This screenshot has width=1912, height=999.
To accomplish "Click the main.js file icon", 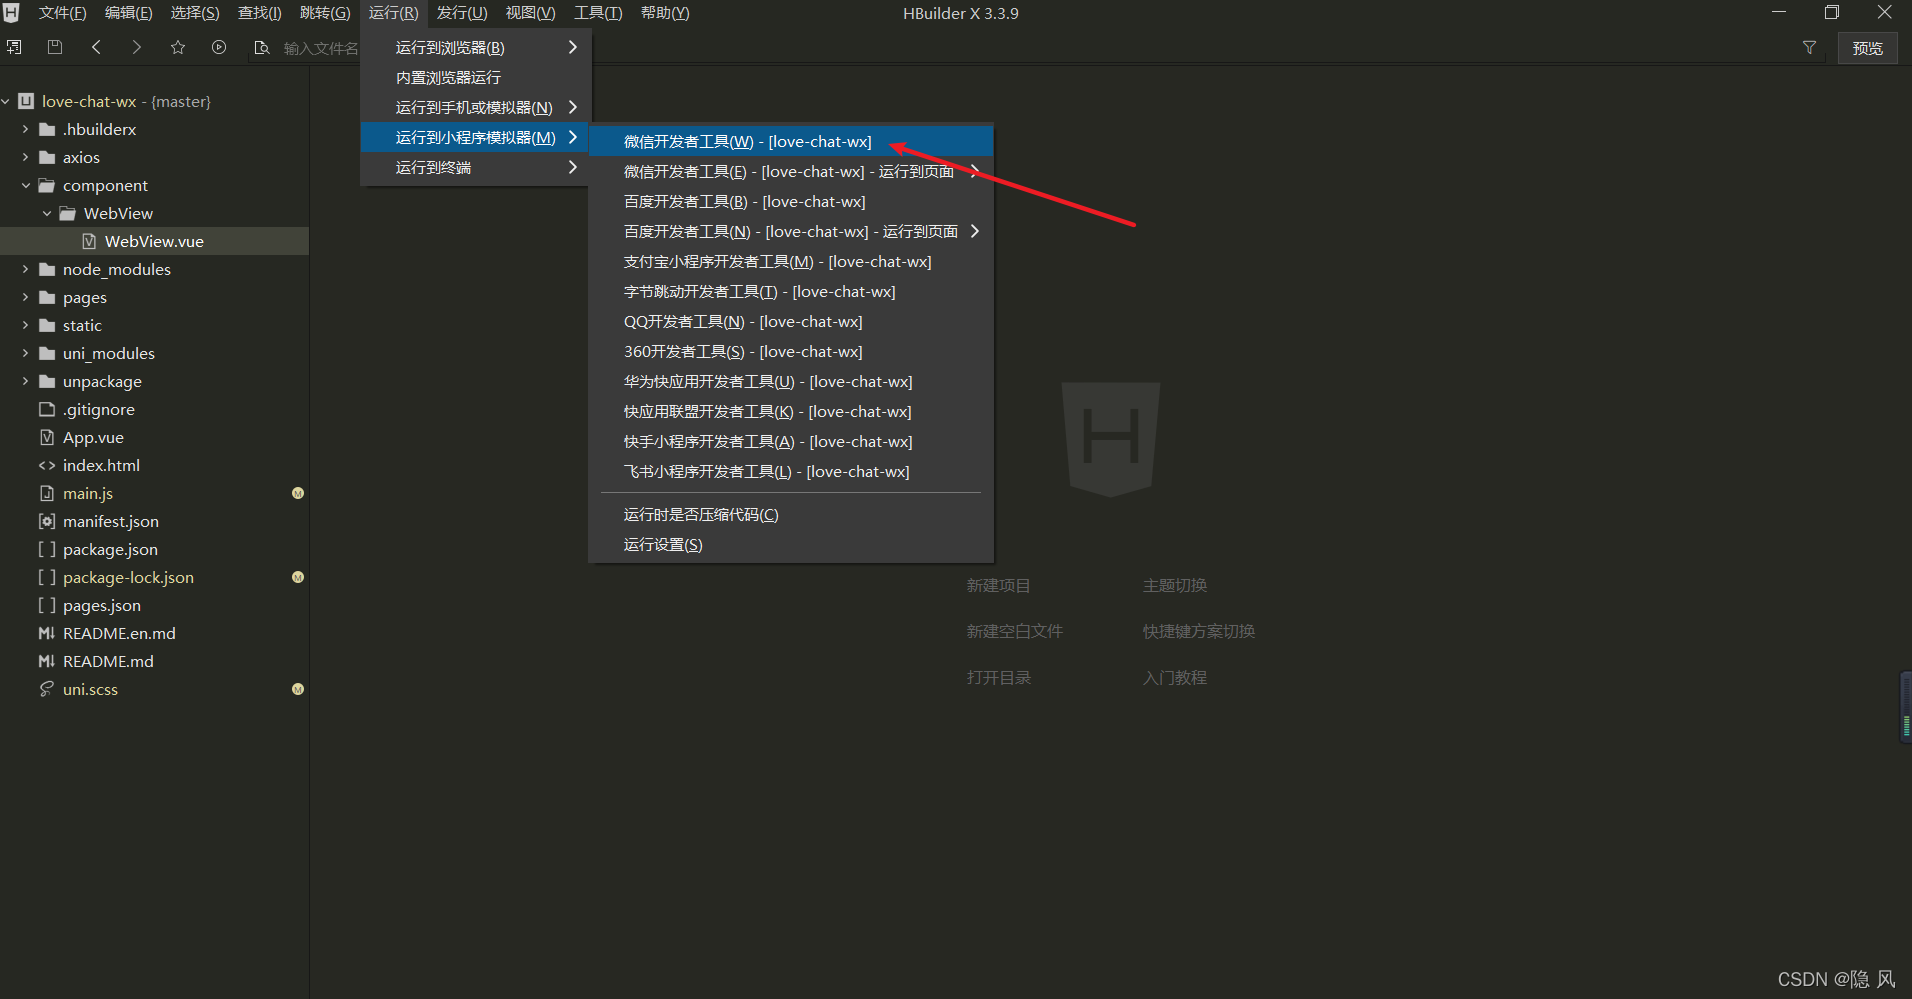I will [47, 493].
